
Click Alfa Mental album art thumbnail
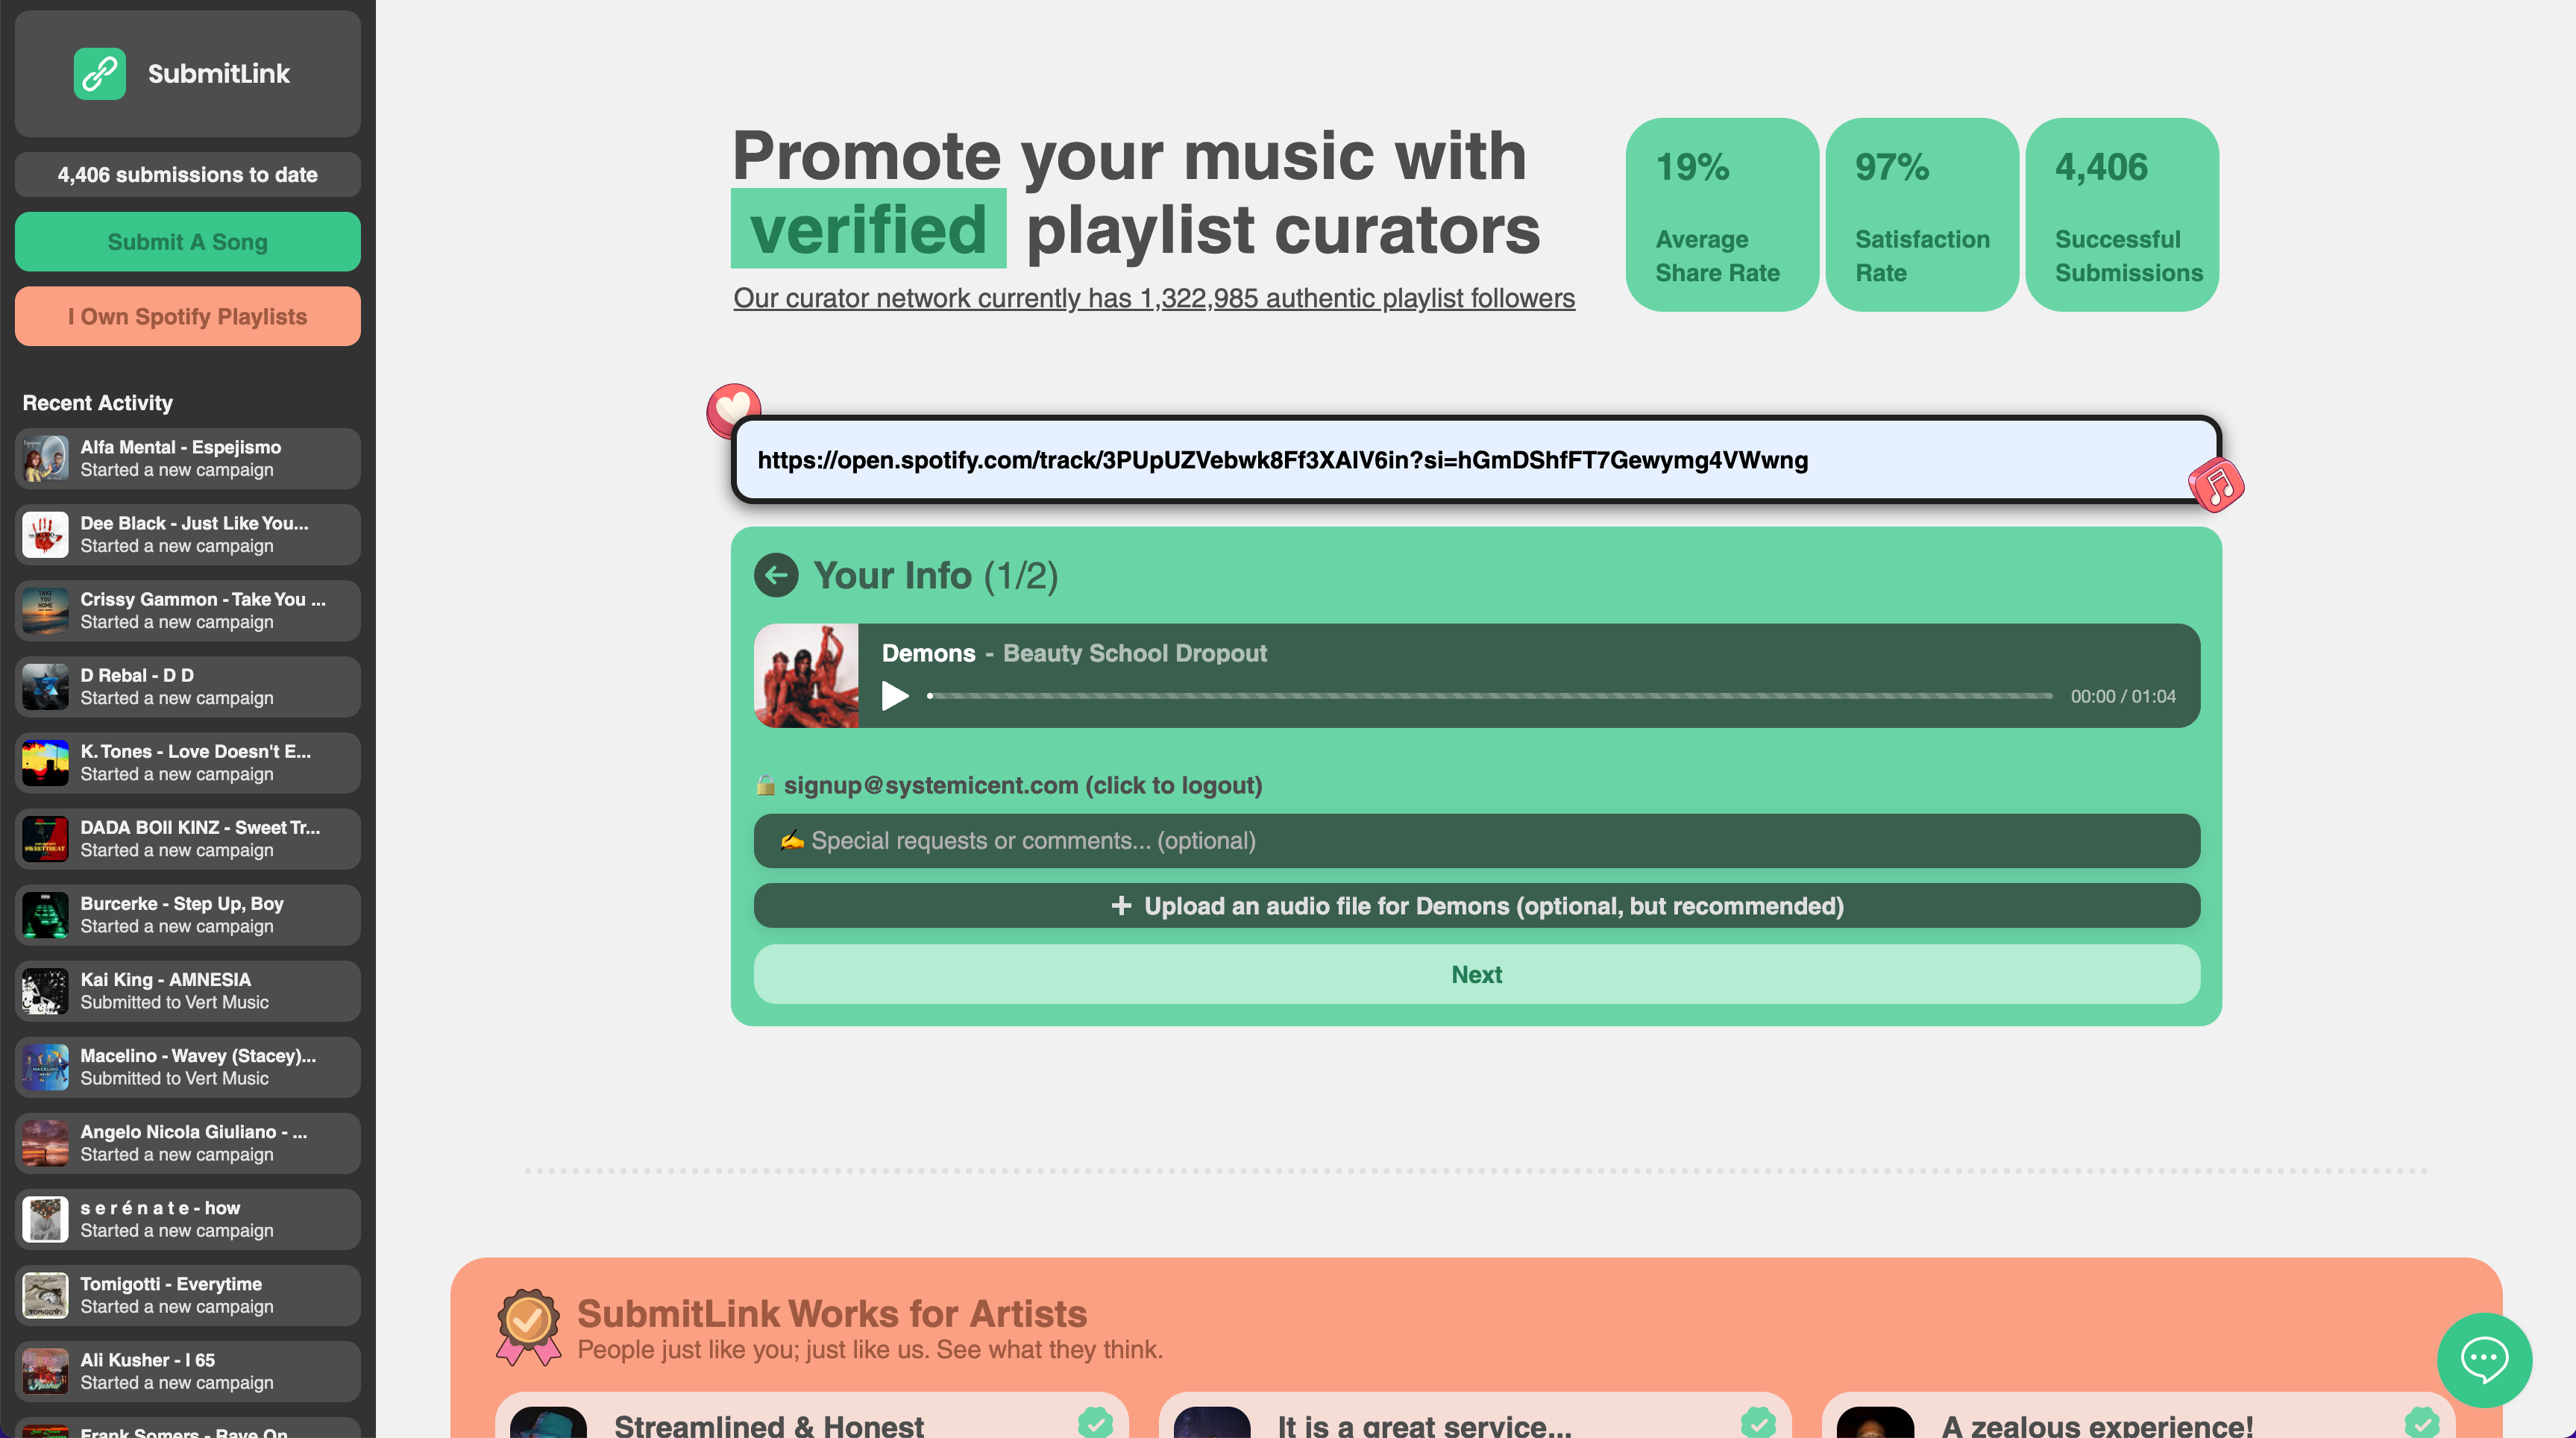tap(45, 459)
